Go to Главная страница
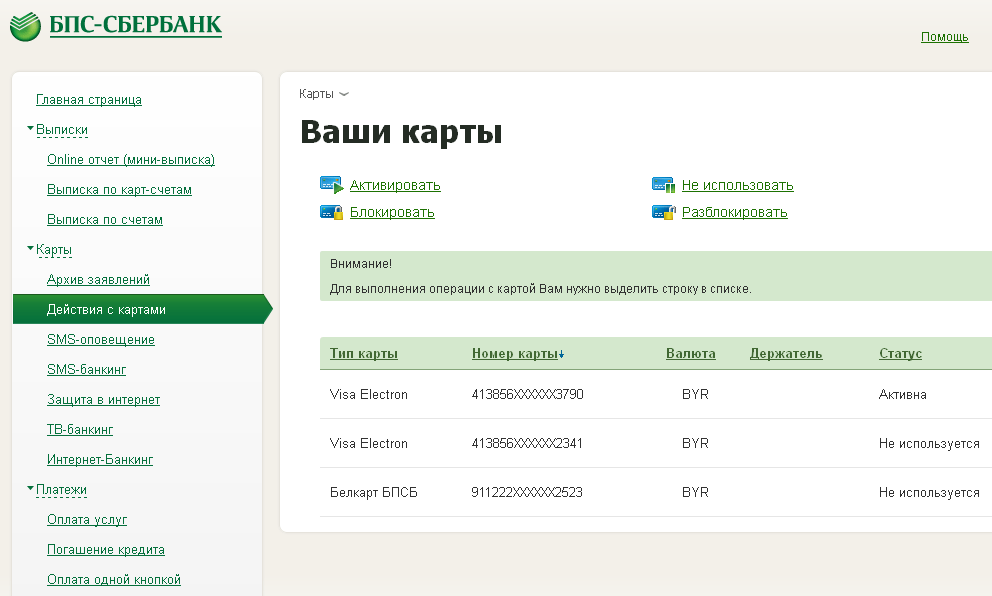This screenshot has height=596, width=992. [x=89, y=100]
